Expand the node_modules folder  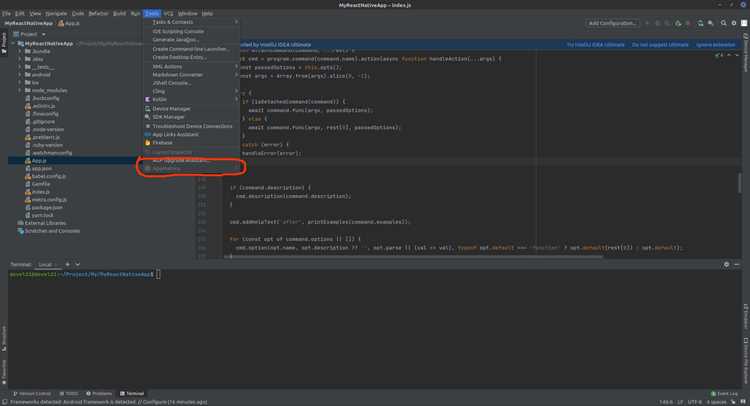click(20, 90)
